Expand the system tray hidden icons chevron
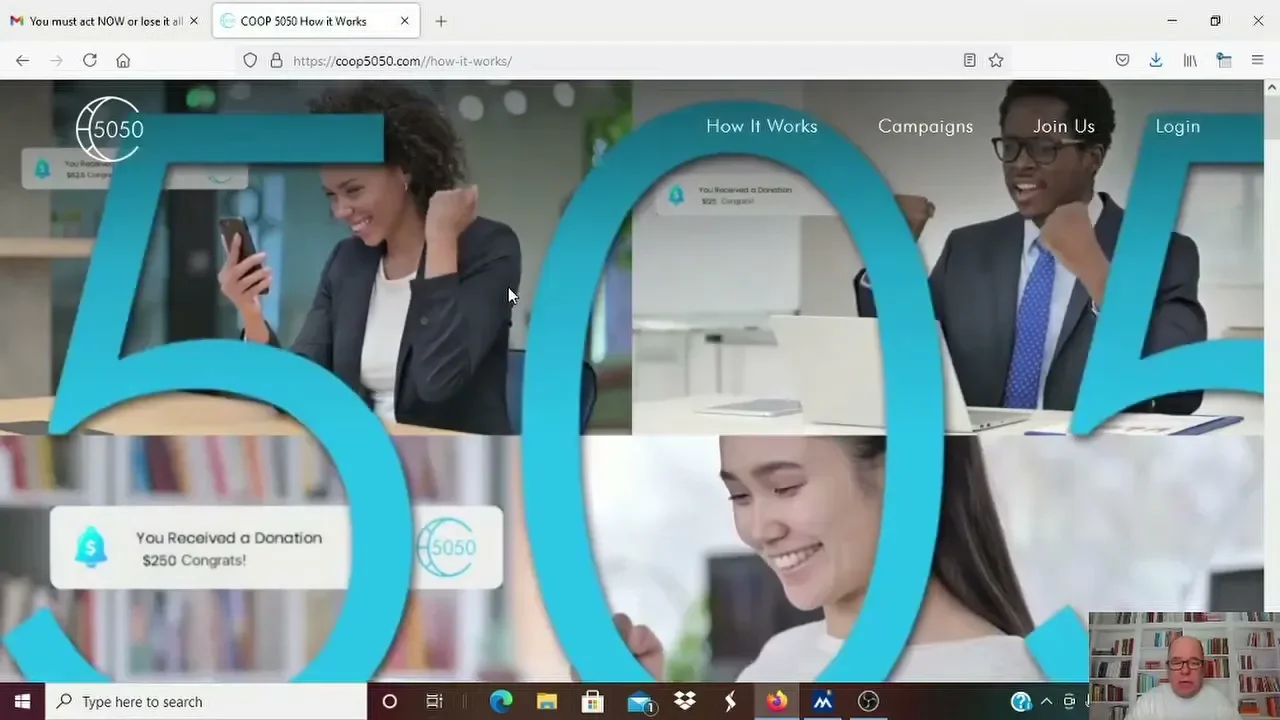This screenshot has height=720, width=1280. [1046, 701]
